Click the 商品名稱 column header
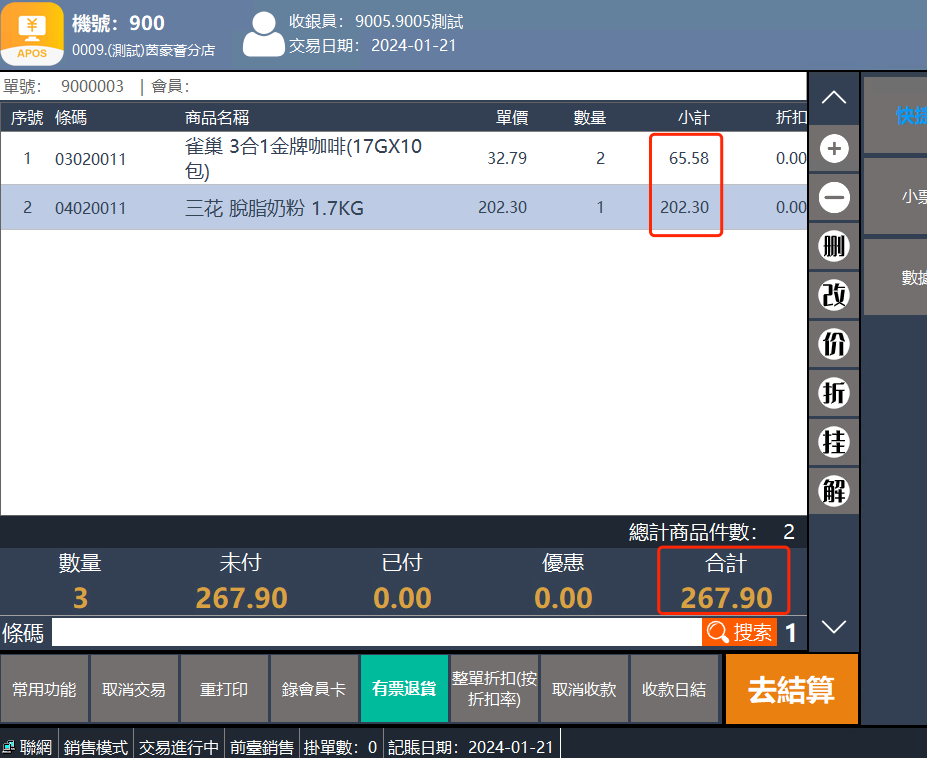 (x=217, y=118)
